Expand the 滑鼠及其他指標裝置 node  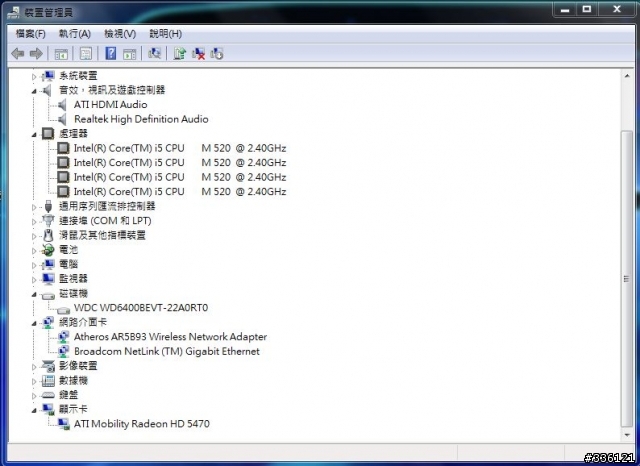[x=34, y=236]
